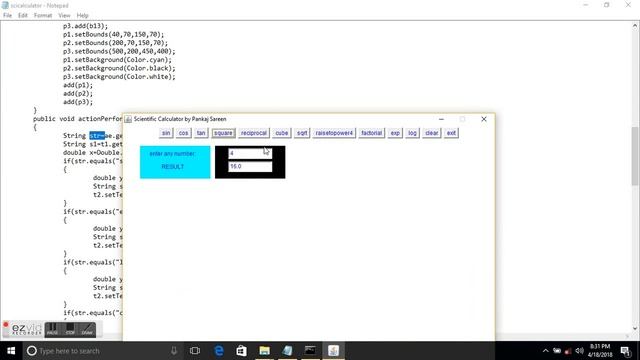Click the volume icon in system tray
The height and width of the screenshot is (360, 640).
click(x=579, y=351)
